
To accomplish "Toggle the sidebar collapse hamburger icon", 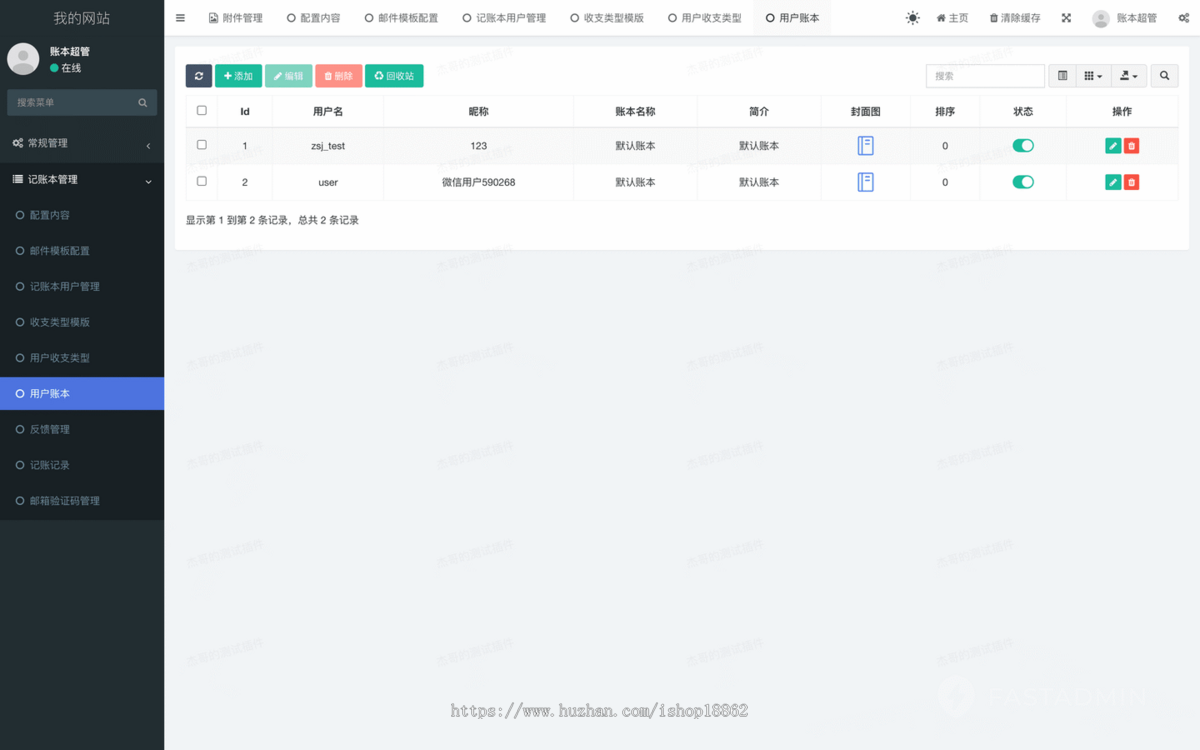I will [180, 17].
